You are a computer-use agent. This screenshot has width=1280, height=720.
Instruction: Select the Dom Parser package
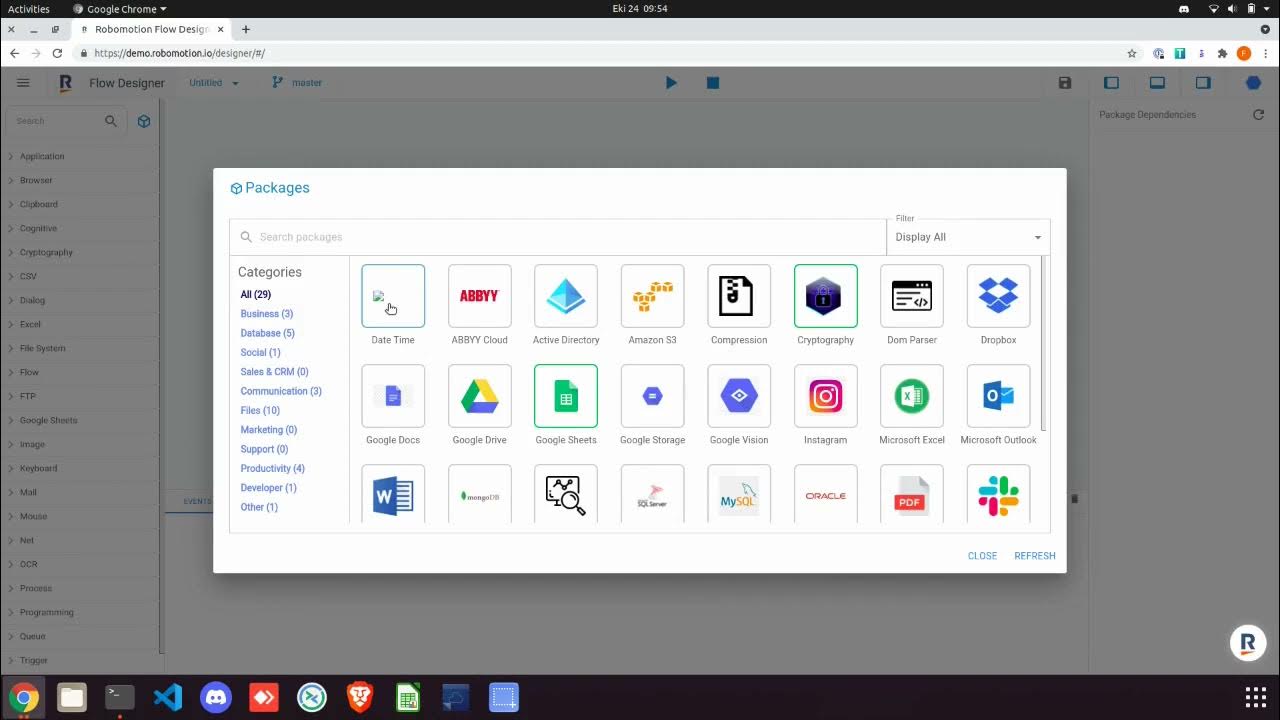912,296
